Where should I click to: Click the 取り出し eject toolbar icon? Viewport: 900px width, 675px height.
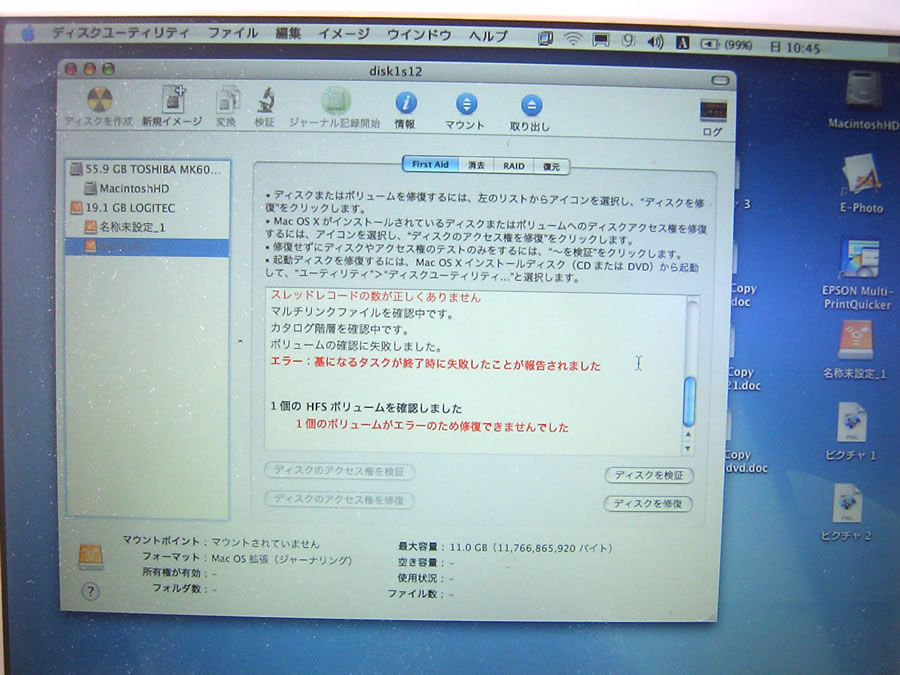(531, 106)
